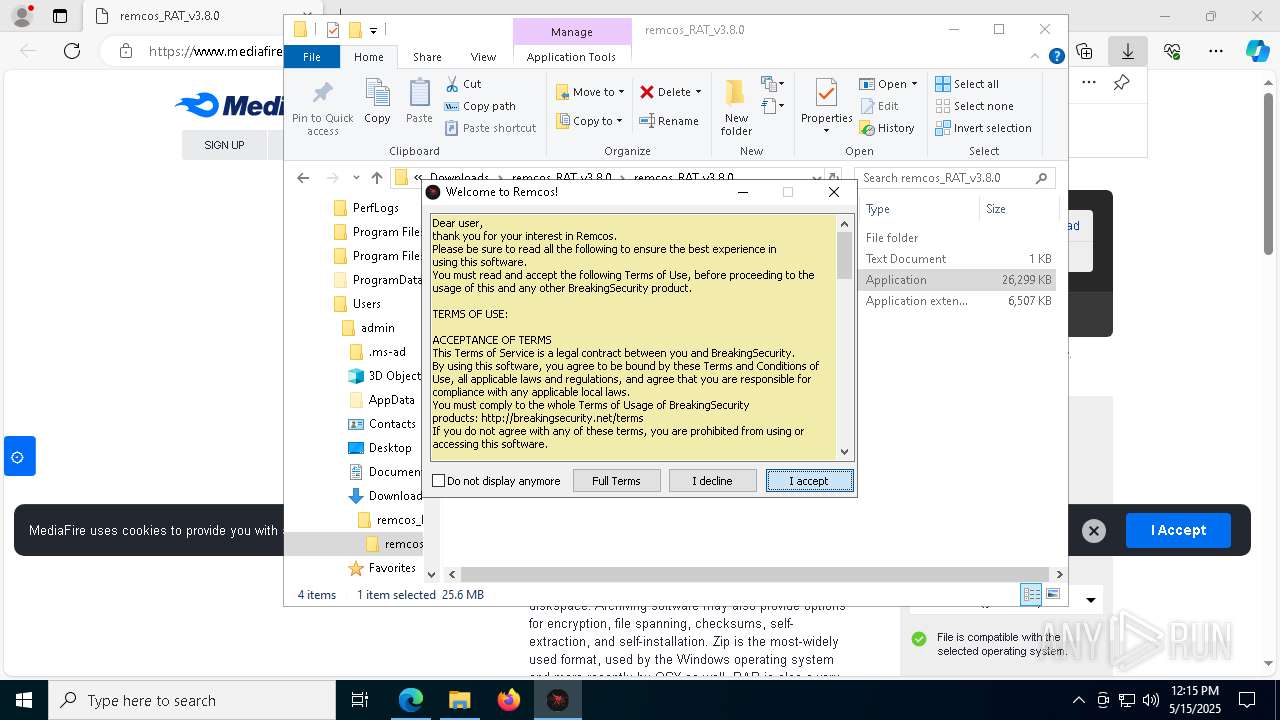Open Copy to dropdown
The image size is (1280, 720).
[590, 121]
